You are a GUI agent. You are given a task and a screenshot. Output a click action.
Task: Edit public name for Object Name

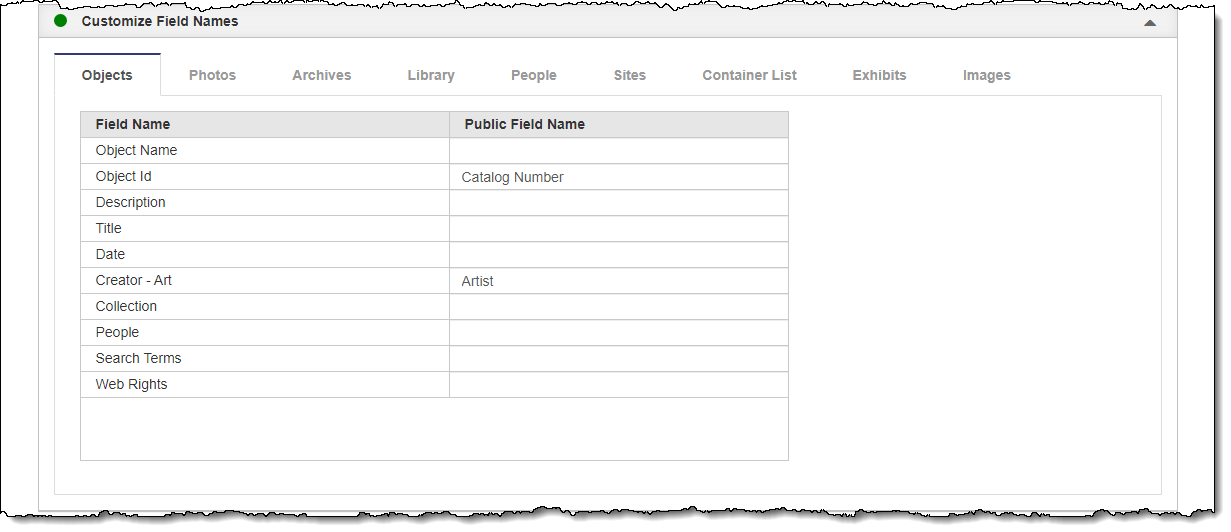[618, 151]
